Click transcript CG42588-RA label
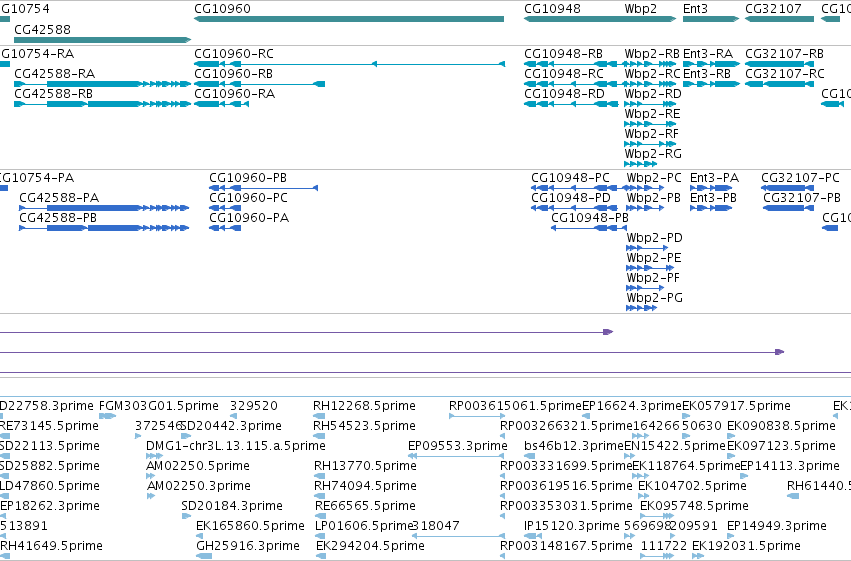 (54, 74)
